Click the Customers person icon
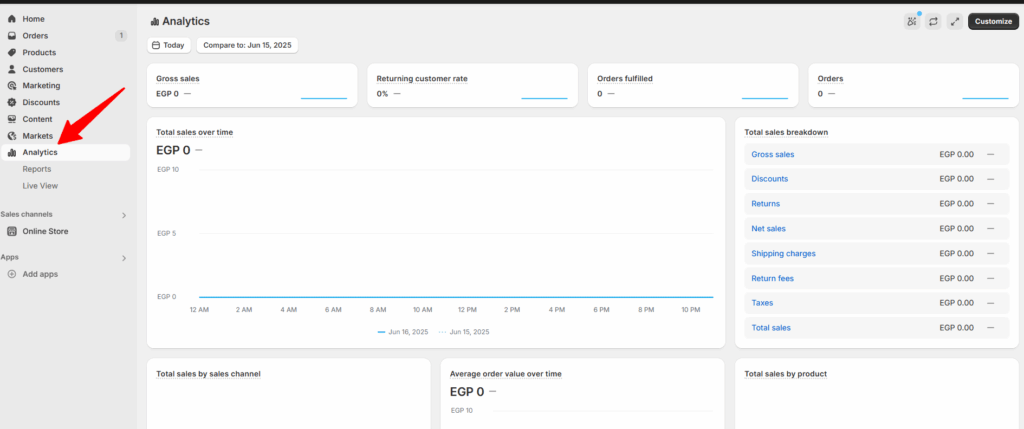Image resolution: width=1024 pixels, height=429 pixels. coord(12,69)
